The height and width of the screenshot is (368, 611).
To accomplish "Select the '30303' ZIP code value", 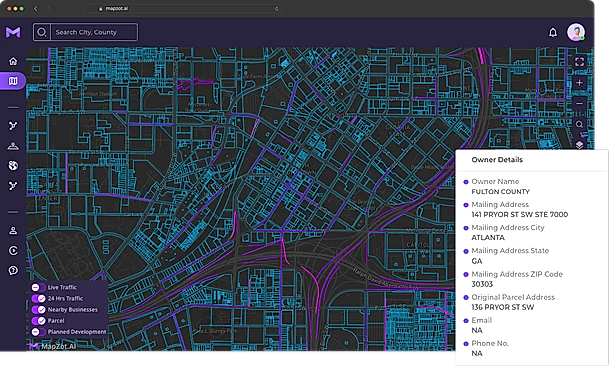I will (482, 284).
